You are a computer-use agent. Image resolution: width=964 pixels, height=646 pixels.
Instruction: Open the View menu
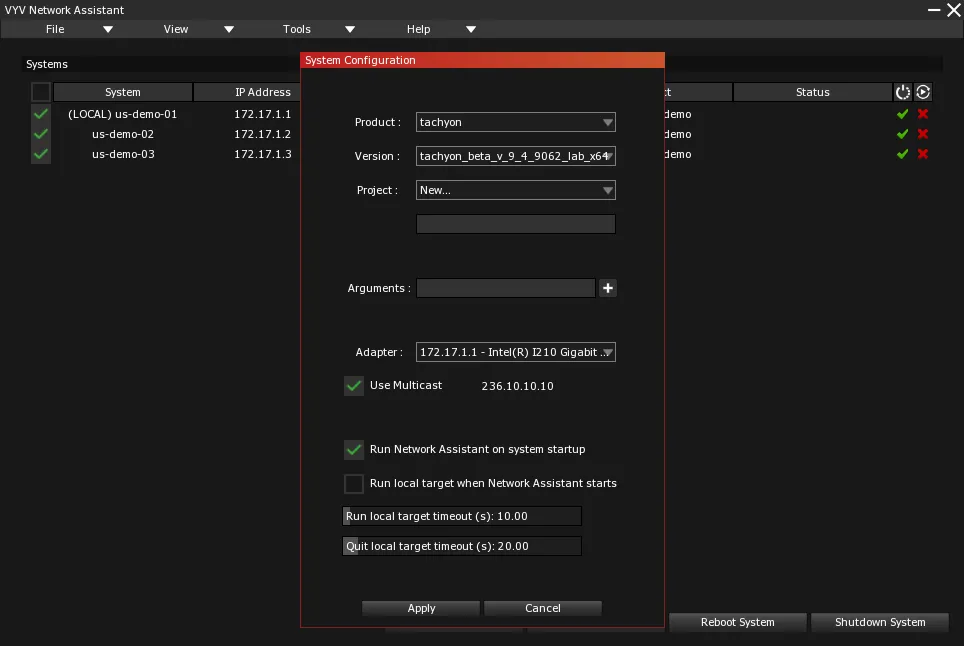click(176, 30)
